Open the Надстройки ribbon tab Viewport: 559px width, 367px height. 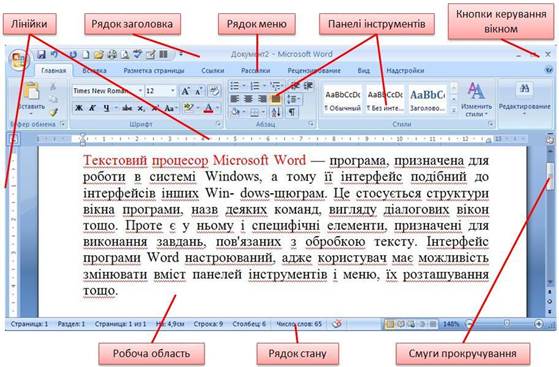[x=405, y=71]
